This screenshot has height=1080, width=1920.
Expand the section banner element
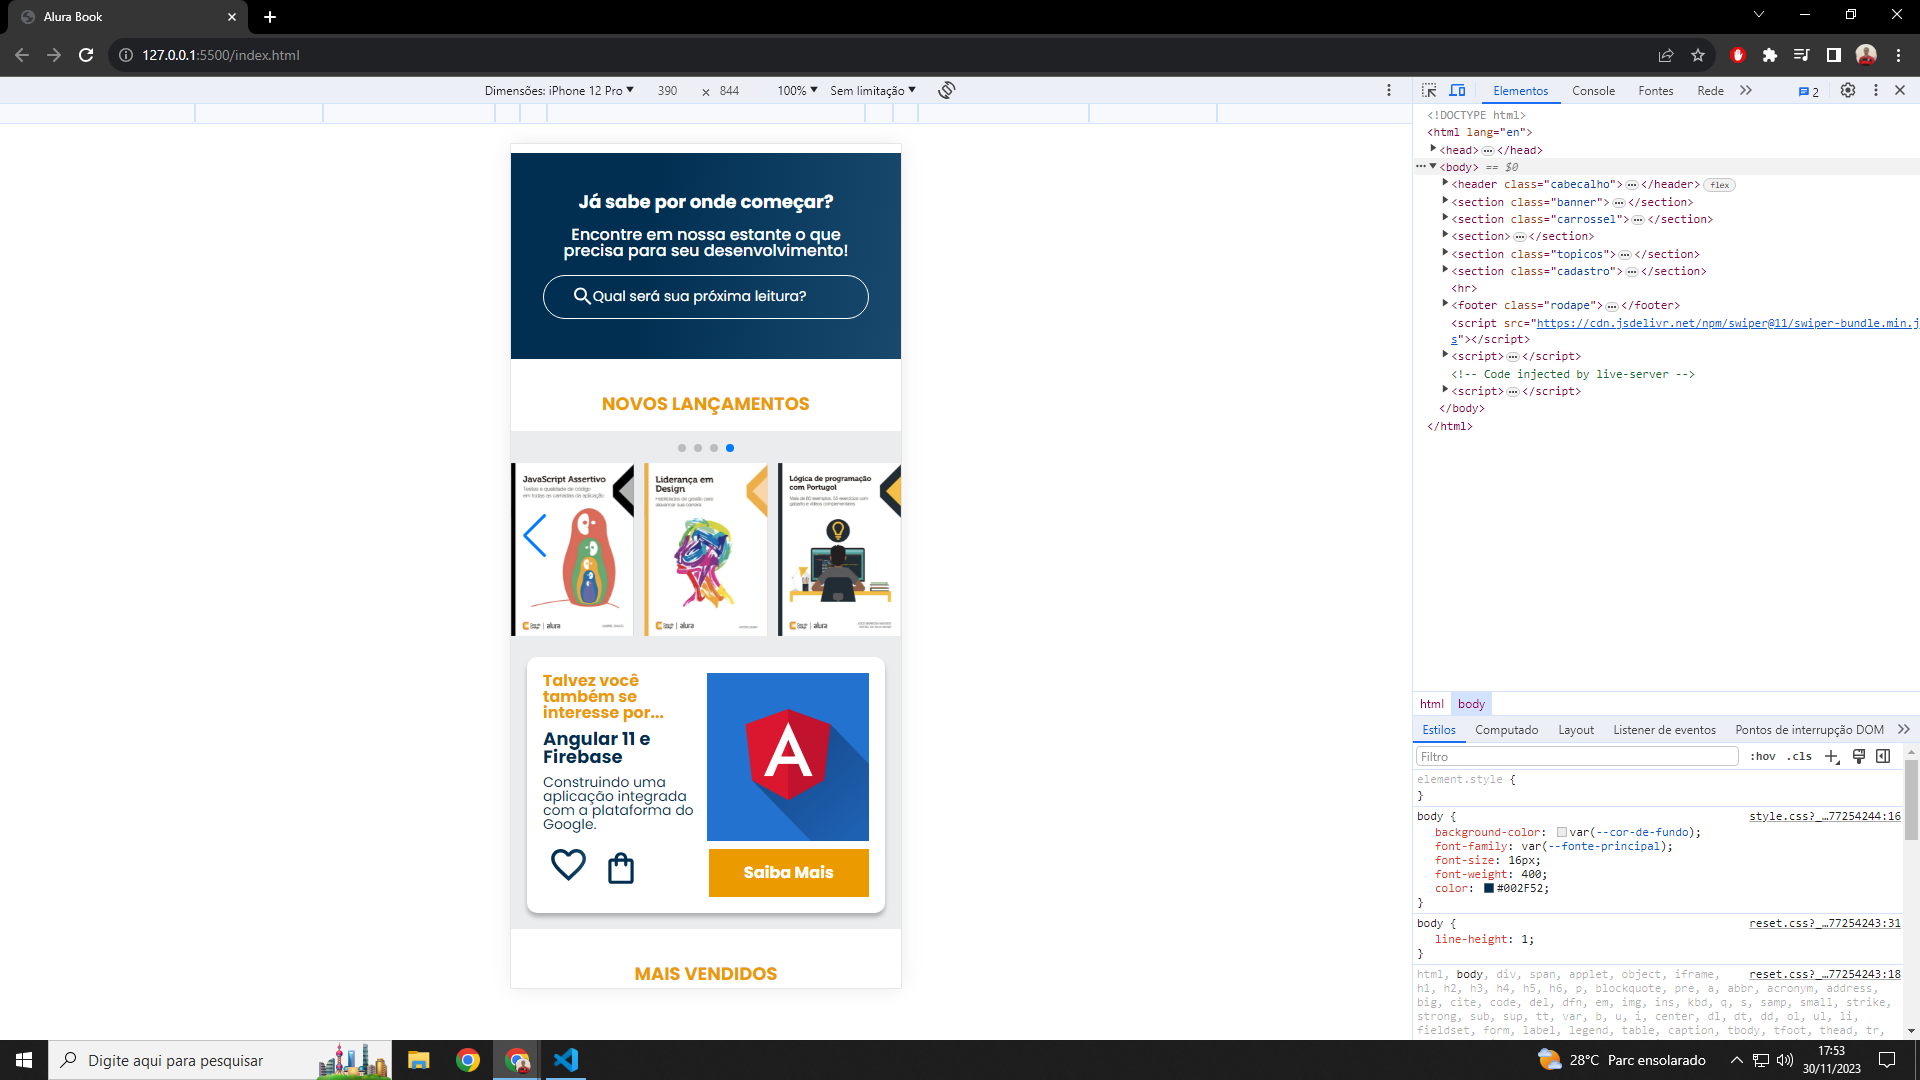(1445, 201)
